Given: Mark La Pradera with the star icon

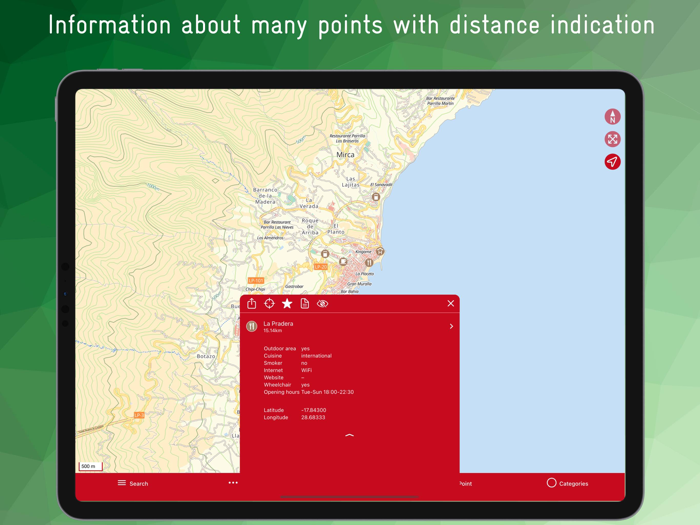Looking at the screenshot, I should point(287,304).
